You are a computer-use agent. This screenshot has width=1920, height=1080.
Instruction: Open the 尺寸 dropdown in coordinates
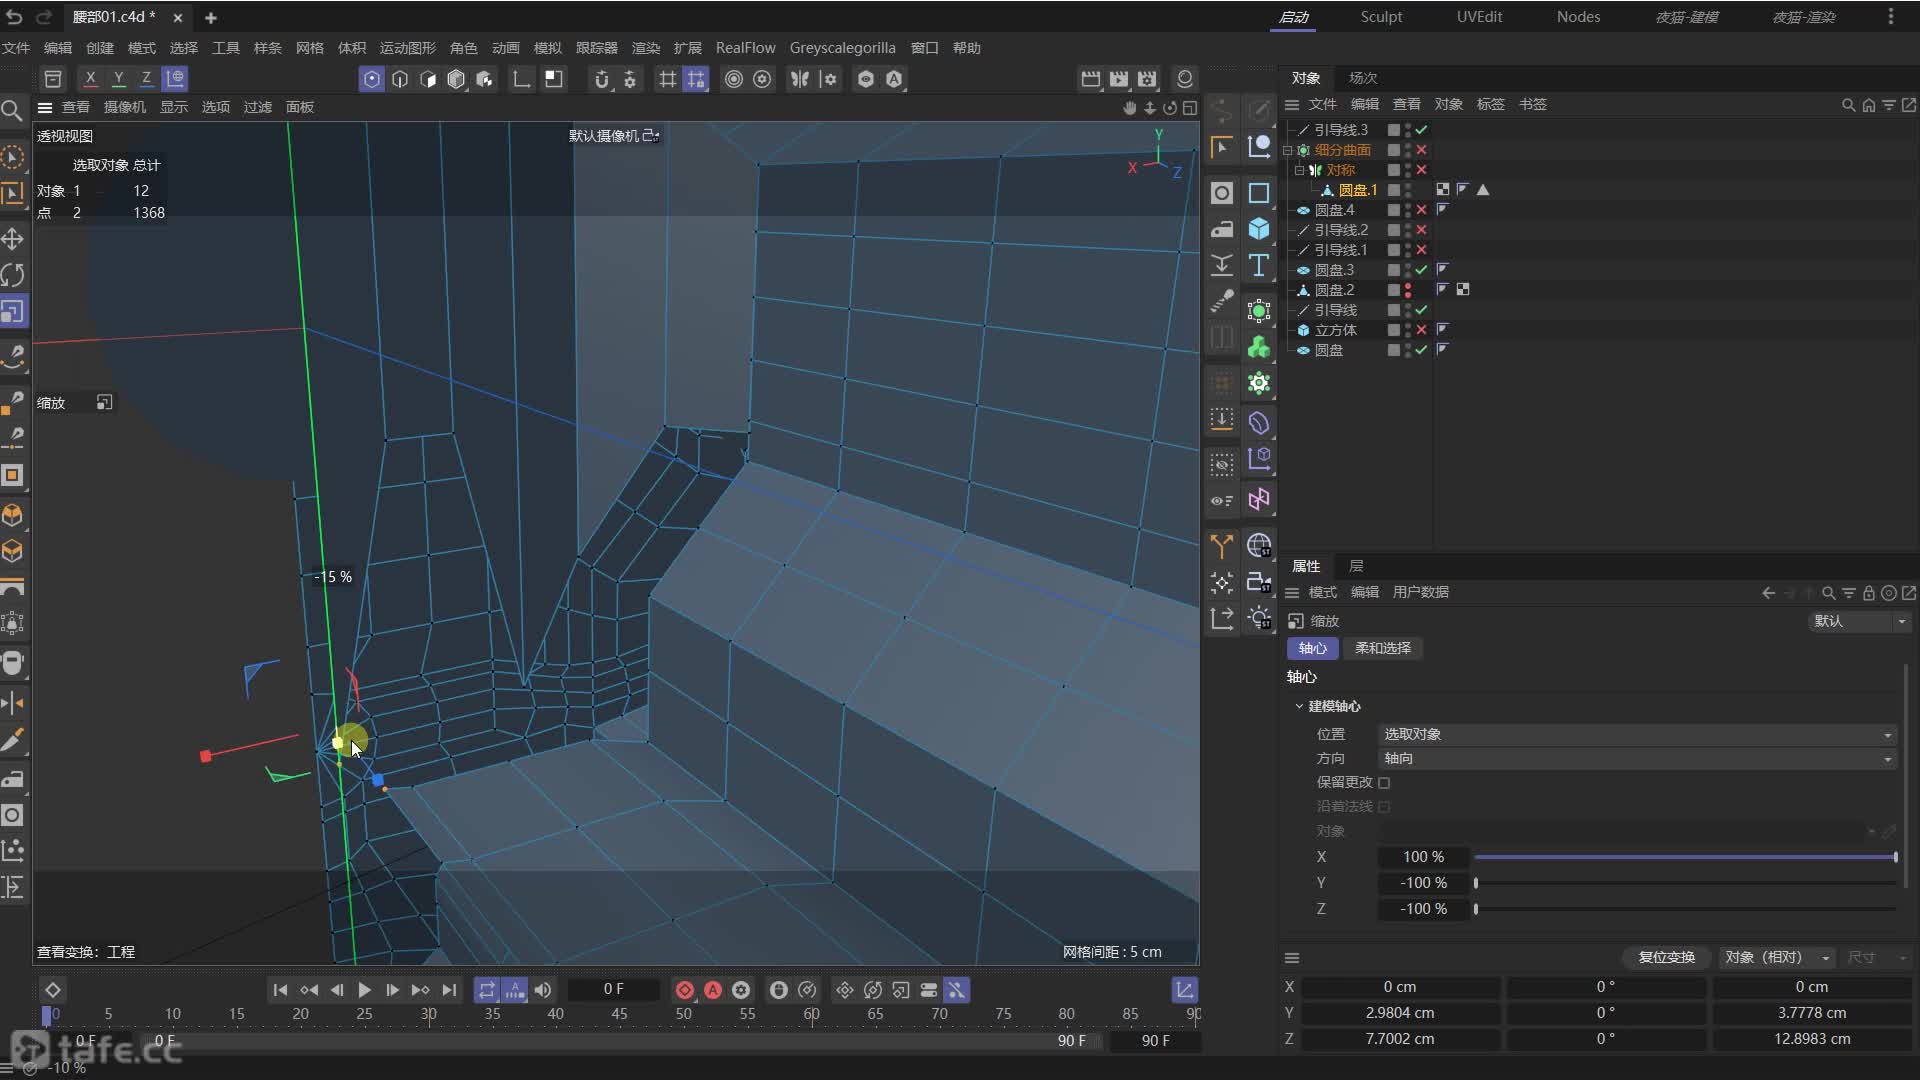pos(1876,958)
